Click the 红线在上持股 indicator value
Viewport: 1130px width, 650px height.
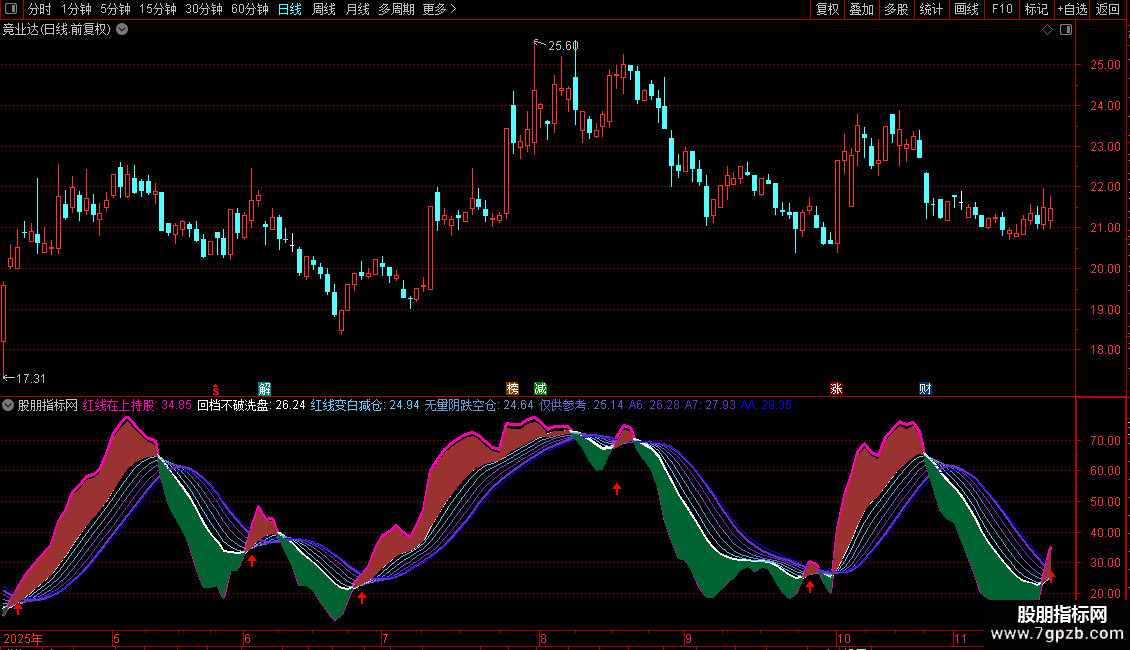coord(137,405)
